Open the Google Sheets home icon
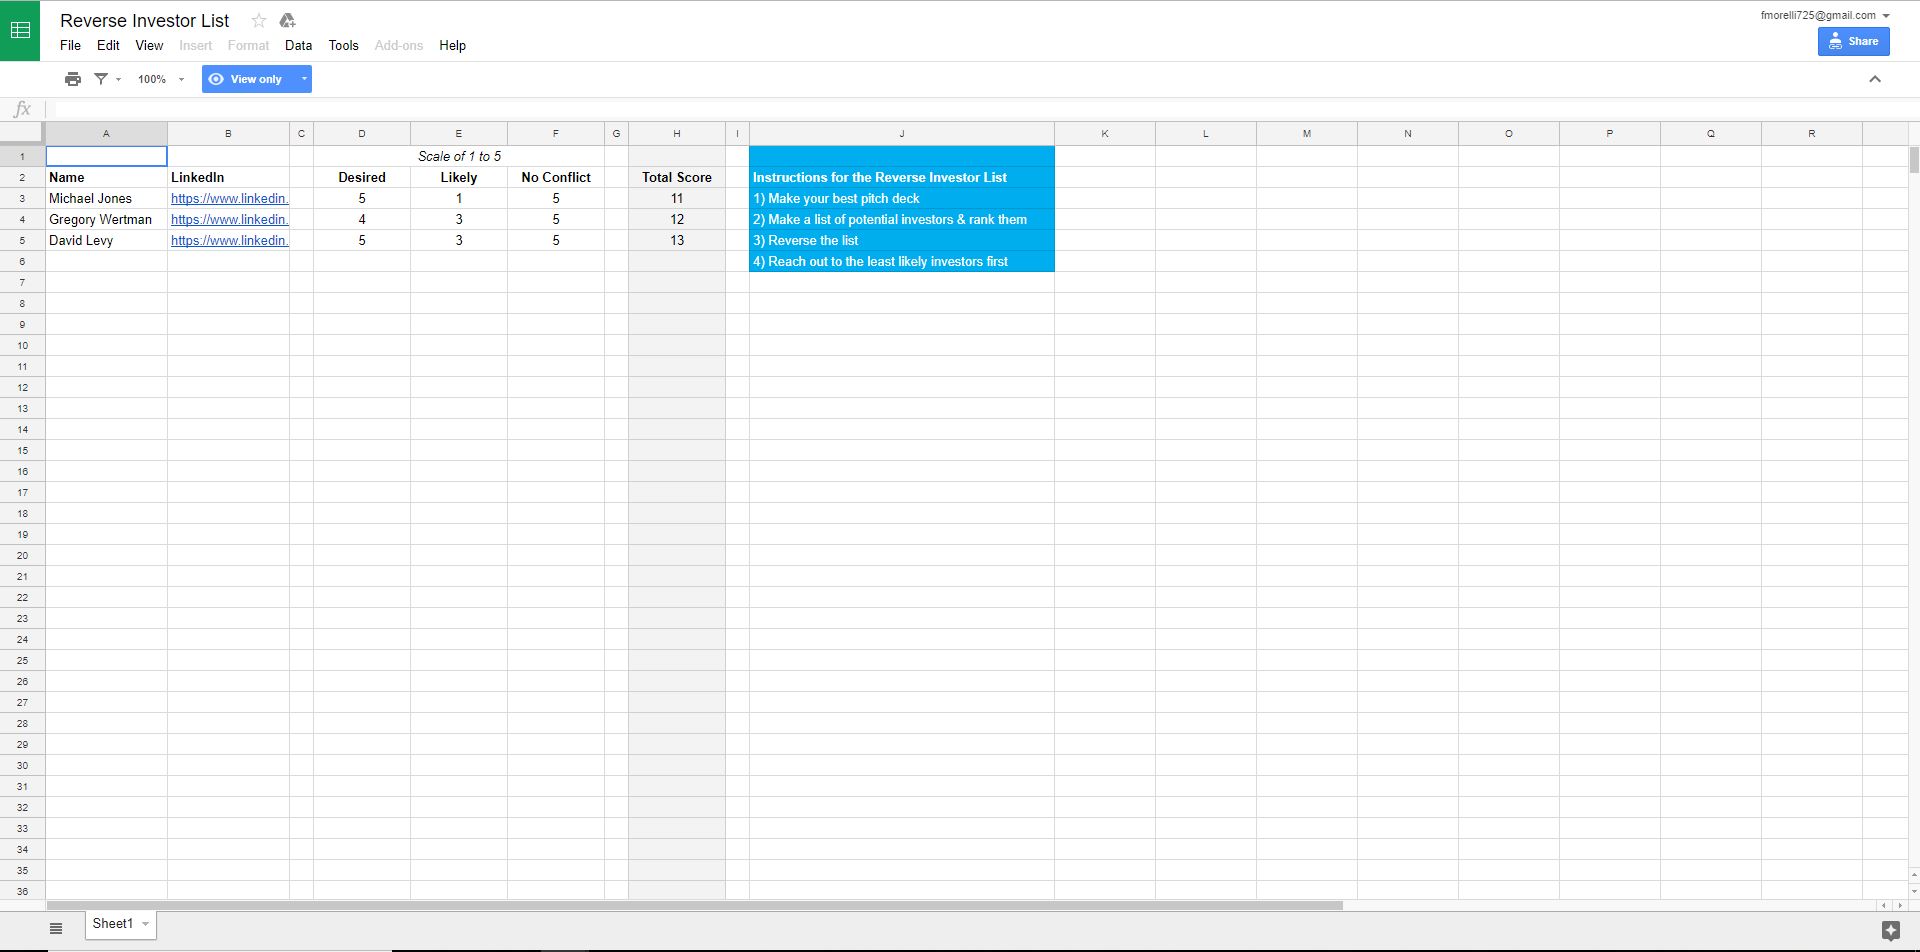1920x952 pixels. [20, 30]
